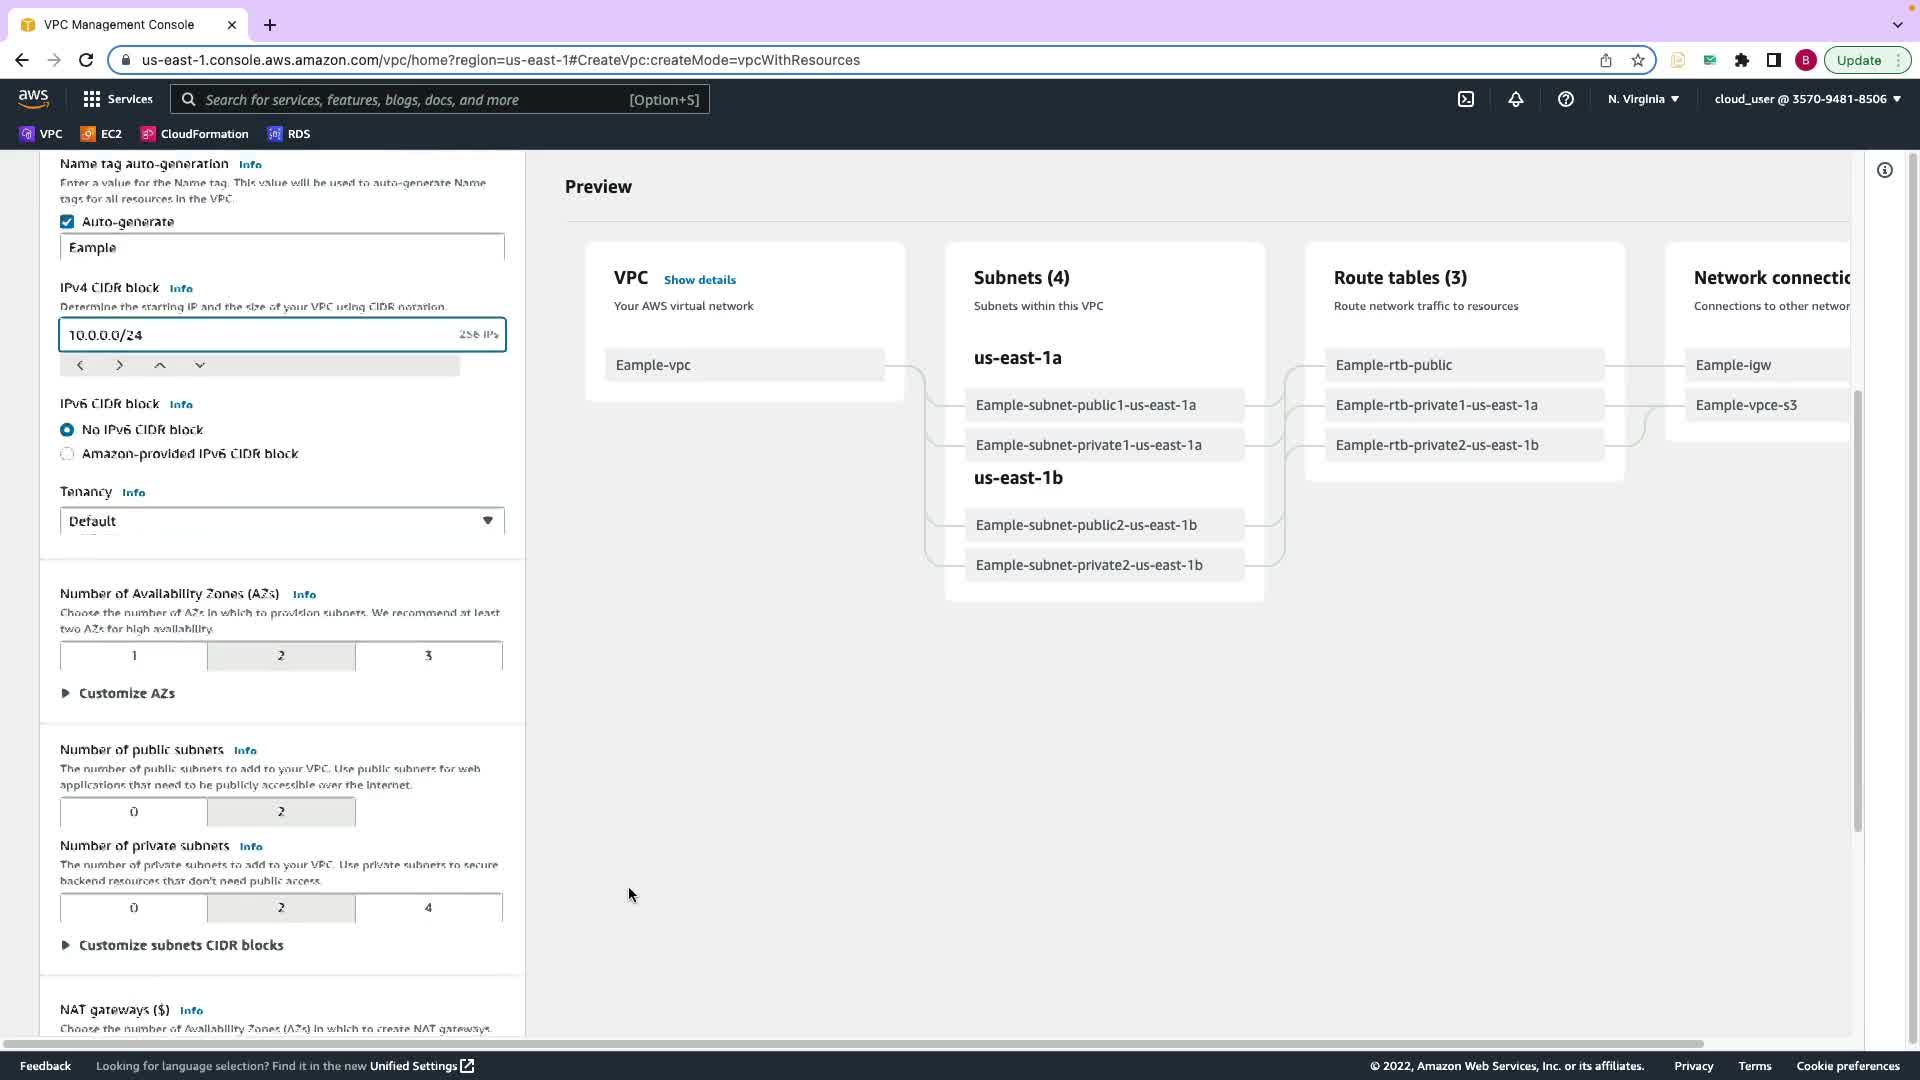Open the Services grid menu
The height and width of the screenshot is (1080, 1920).
coord(117,99)
